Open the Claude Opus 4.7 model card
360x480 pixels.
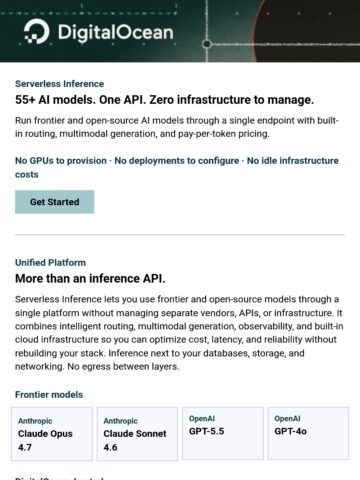coord(52,434)
